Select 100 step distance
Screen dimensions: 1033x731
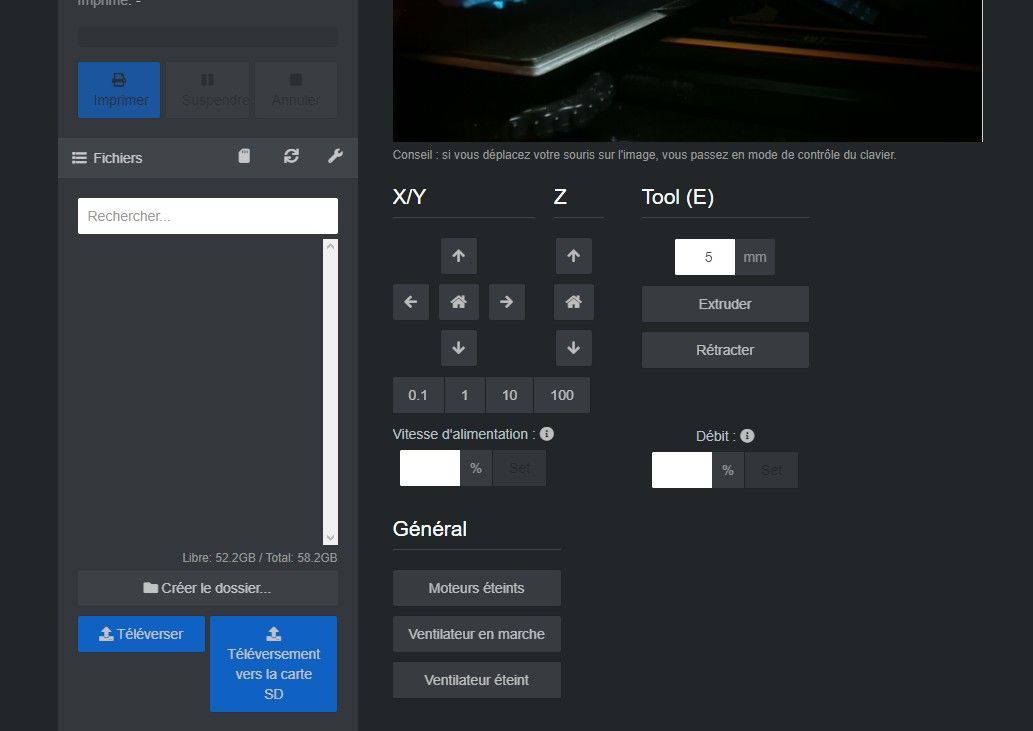[562, 395]
